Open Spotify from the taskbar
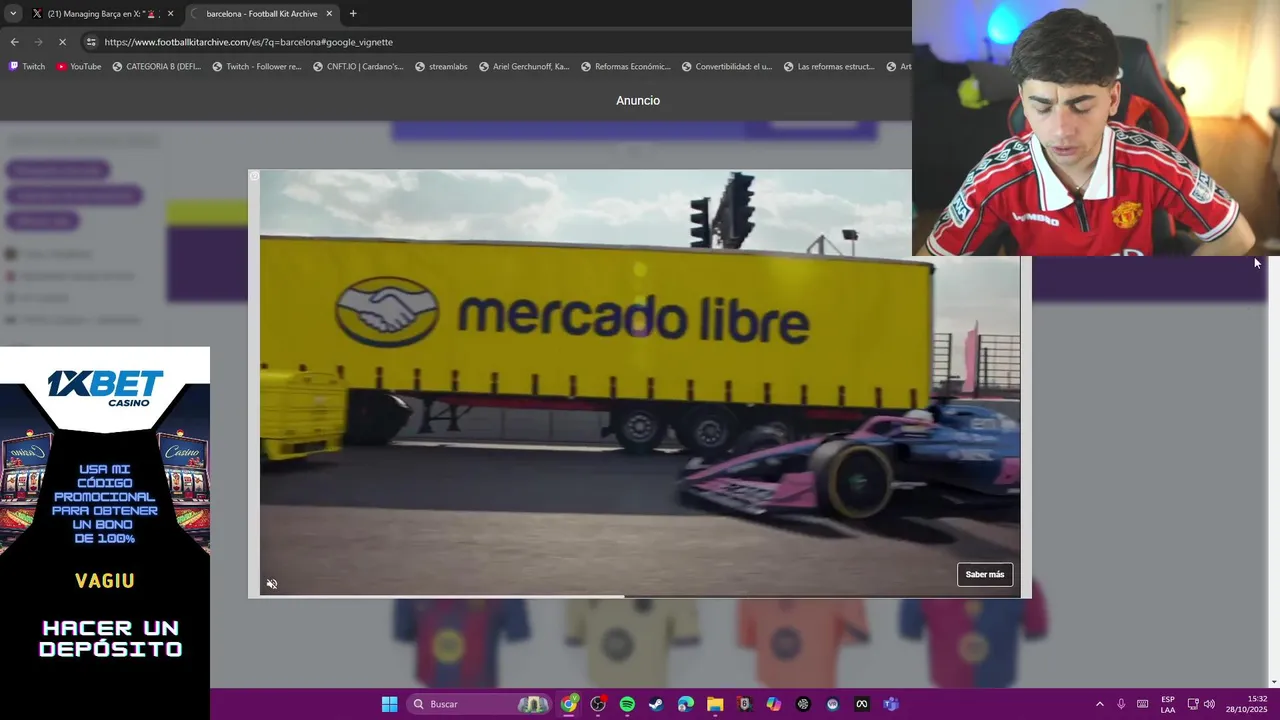 point(627,704)
